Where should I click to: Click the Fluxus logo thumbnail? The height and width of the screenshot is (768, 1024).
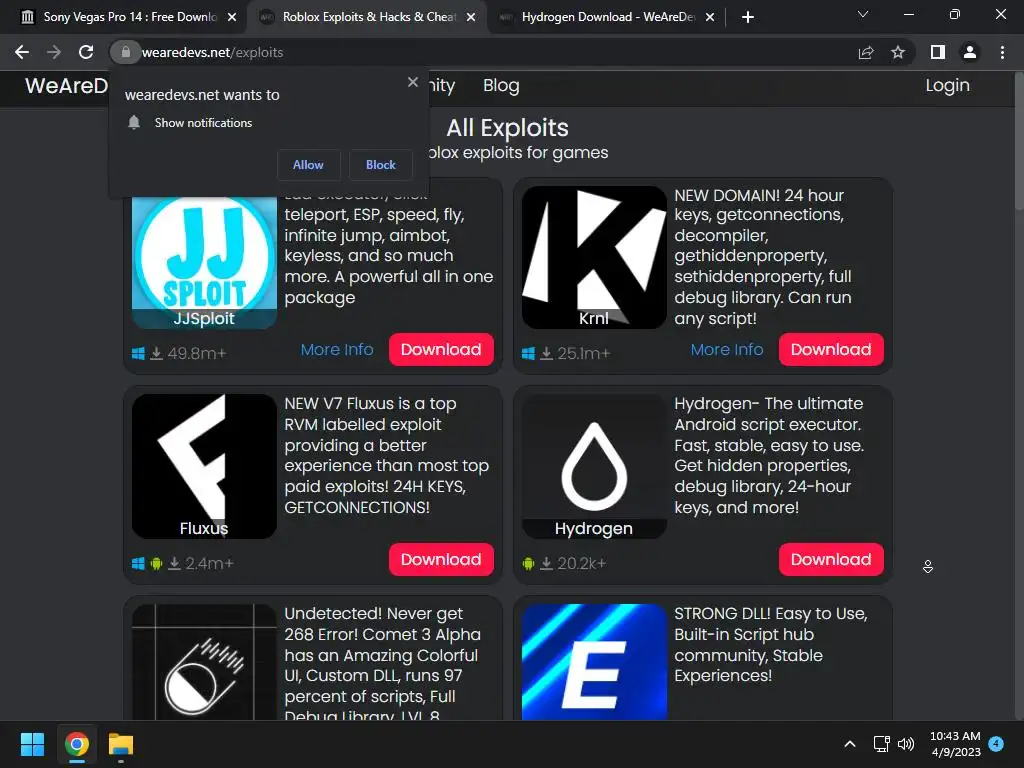click(204, 466)
